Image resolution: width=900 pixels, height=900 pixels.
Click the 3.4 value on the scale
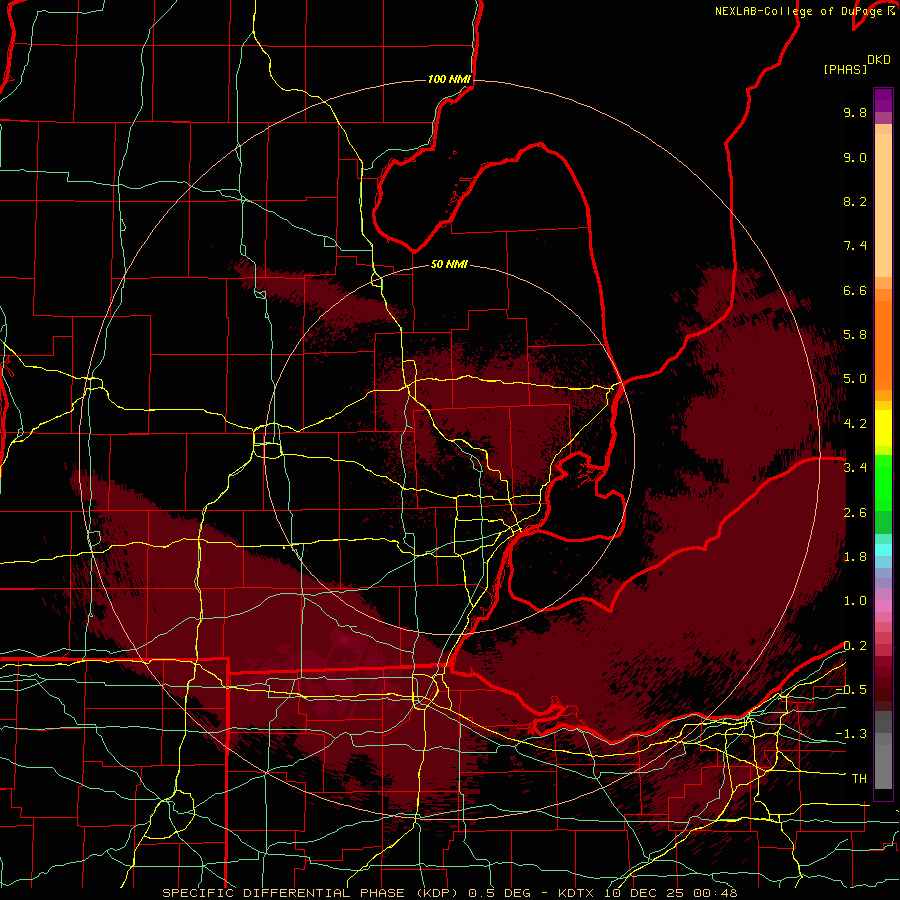click(x=855, y=468)
